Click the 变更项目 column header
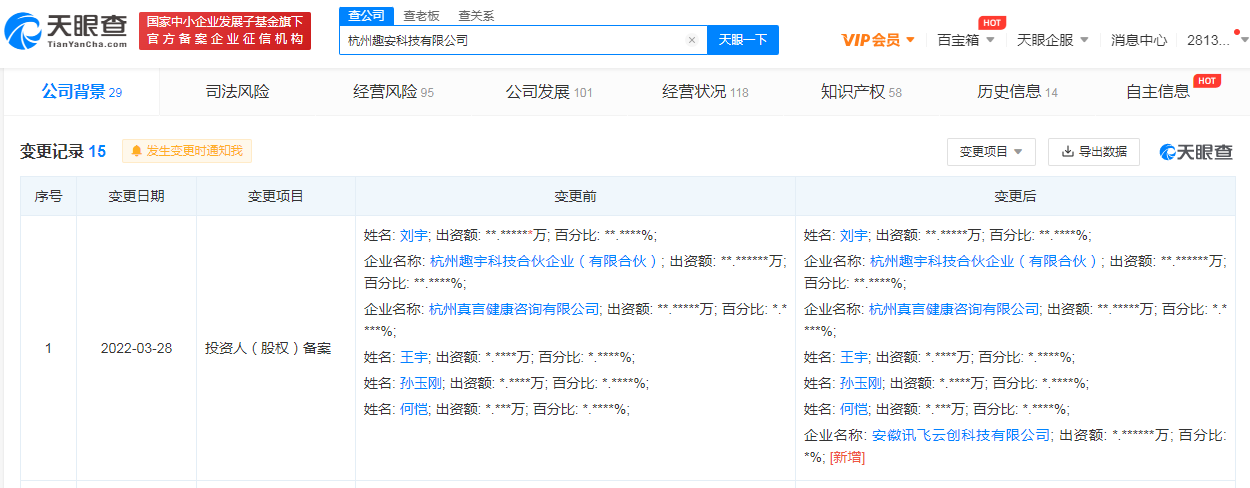 pos(276,196)
